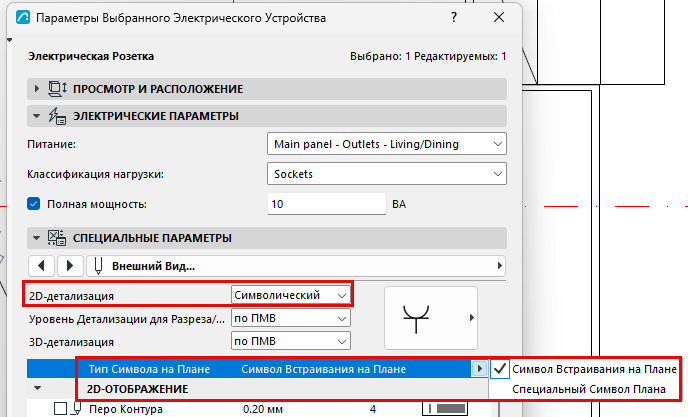Click the Archicad logo icon in title bar

click(x=23, y=18)
